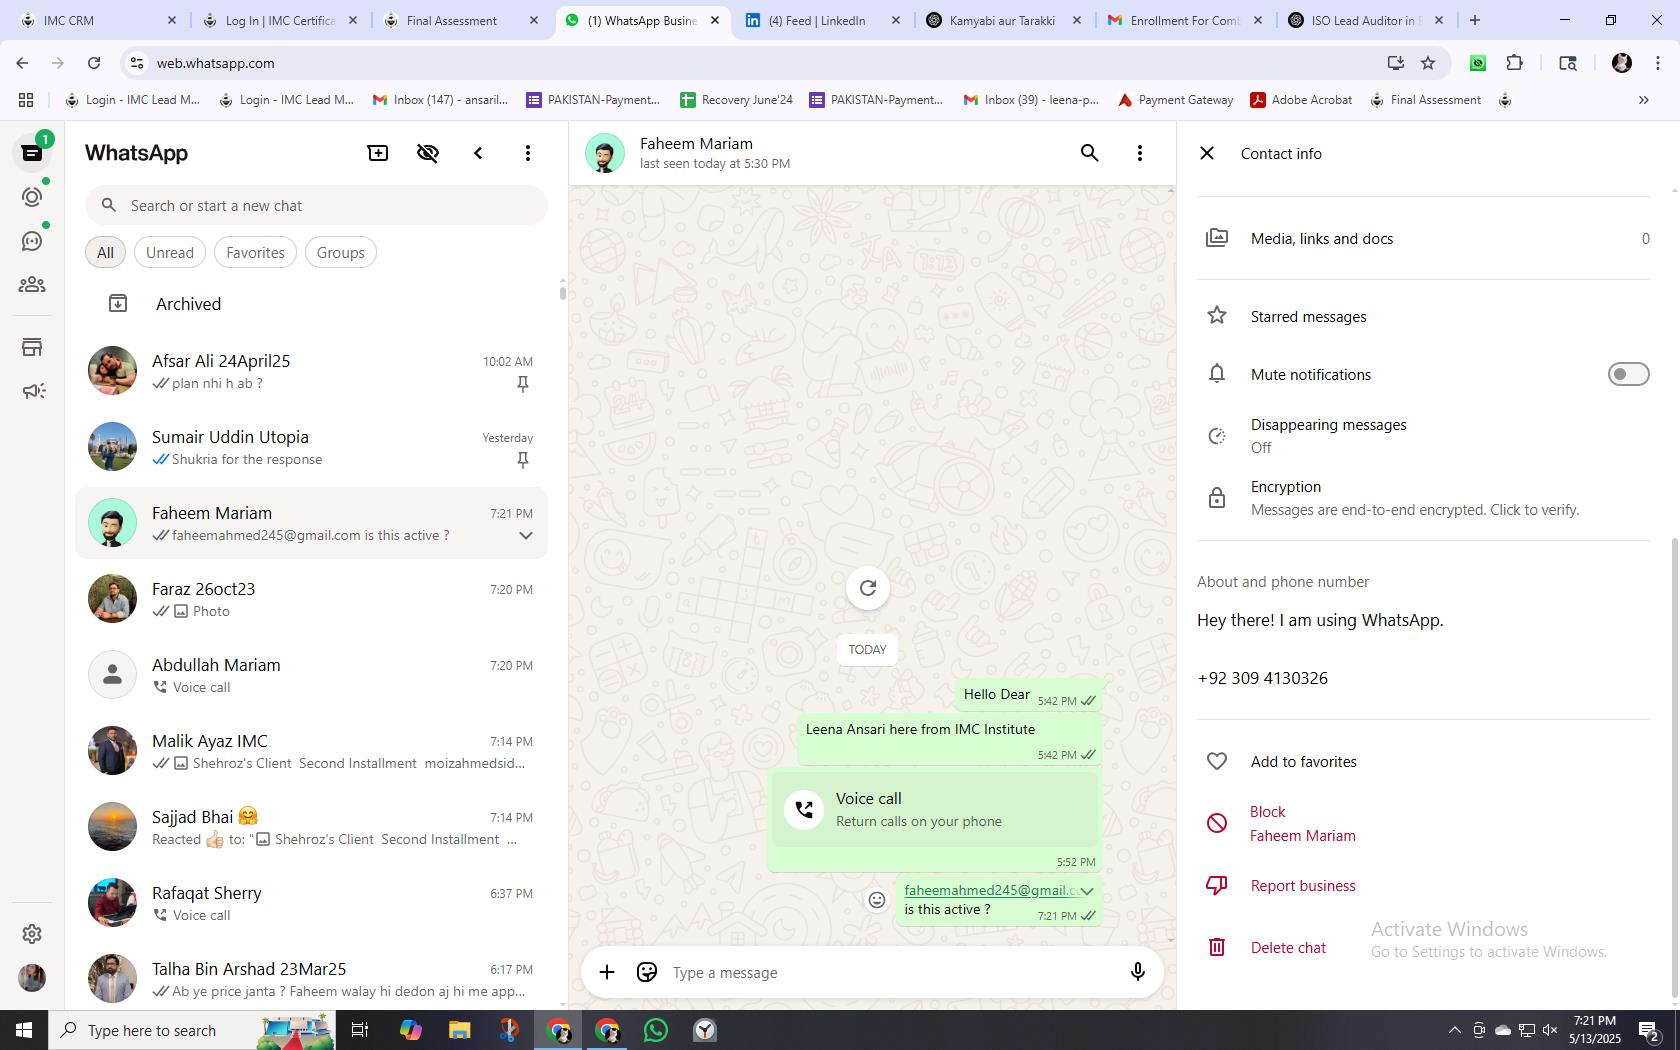Open message options chevron on email message
This screenshot has height=1050, width=1680.
(1087, 891)
